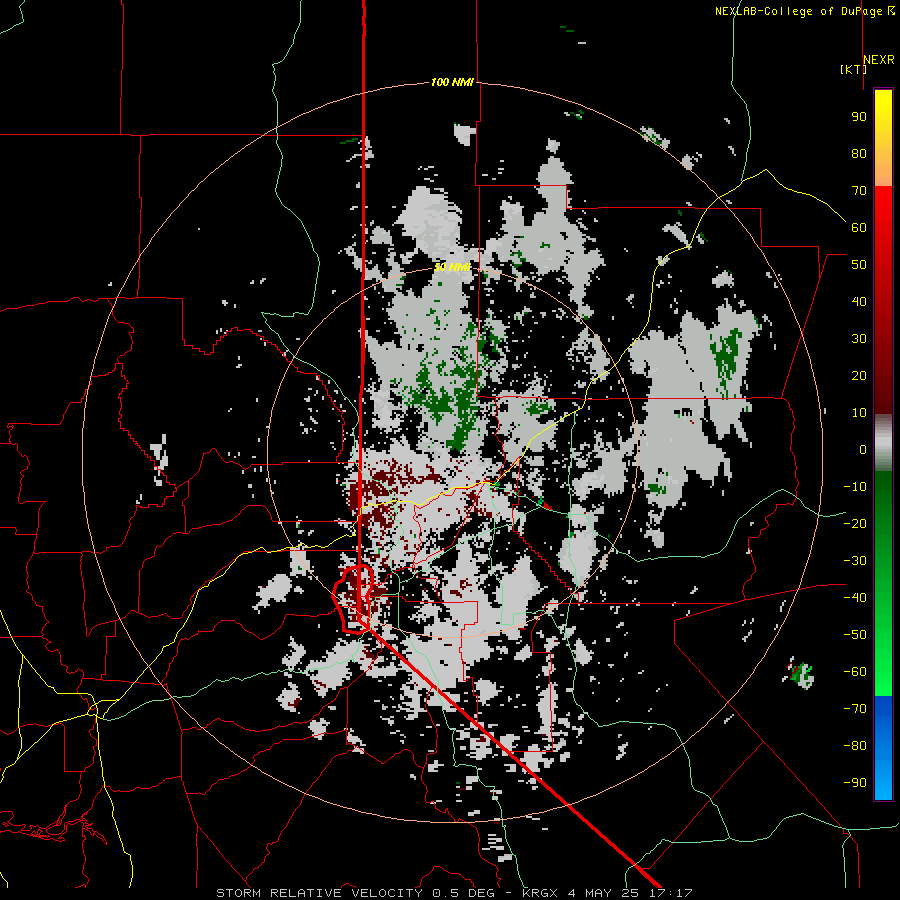900x900 pixels.
Task: Select the -20 value on velocity scale
Action: tap(855, 523)
